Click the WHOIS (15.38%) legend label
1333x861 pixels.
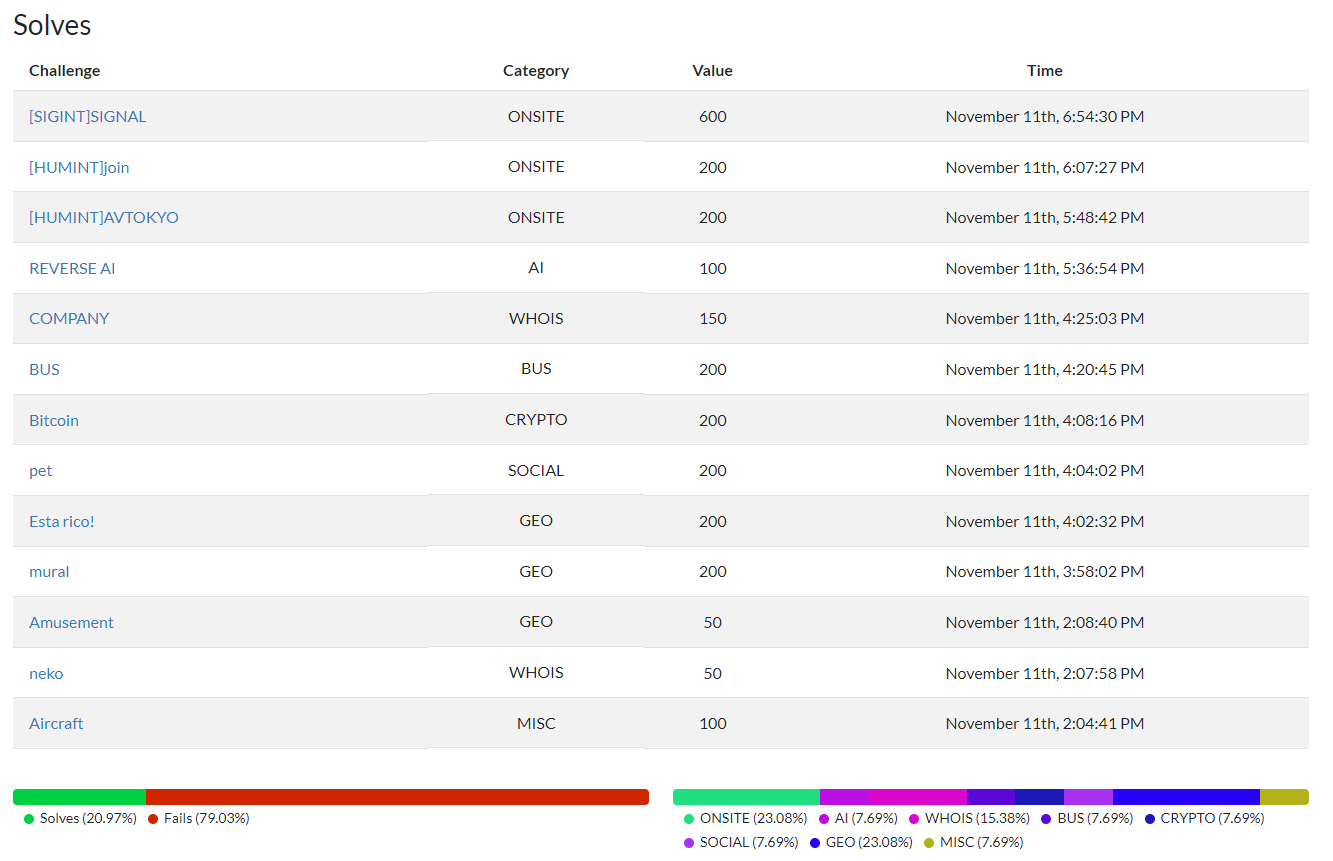pyautogui.click(x=977, y=818)
